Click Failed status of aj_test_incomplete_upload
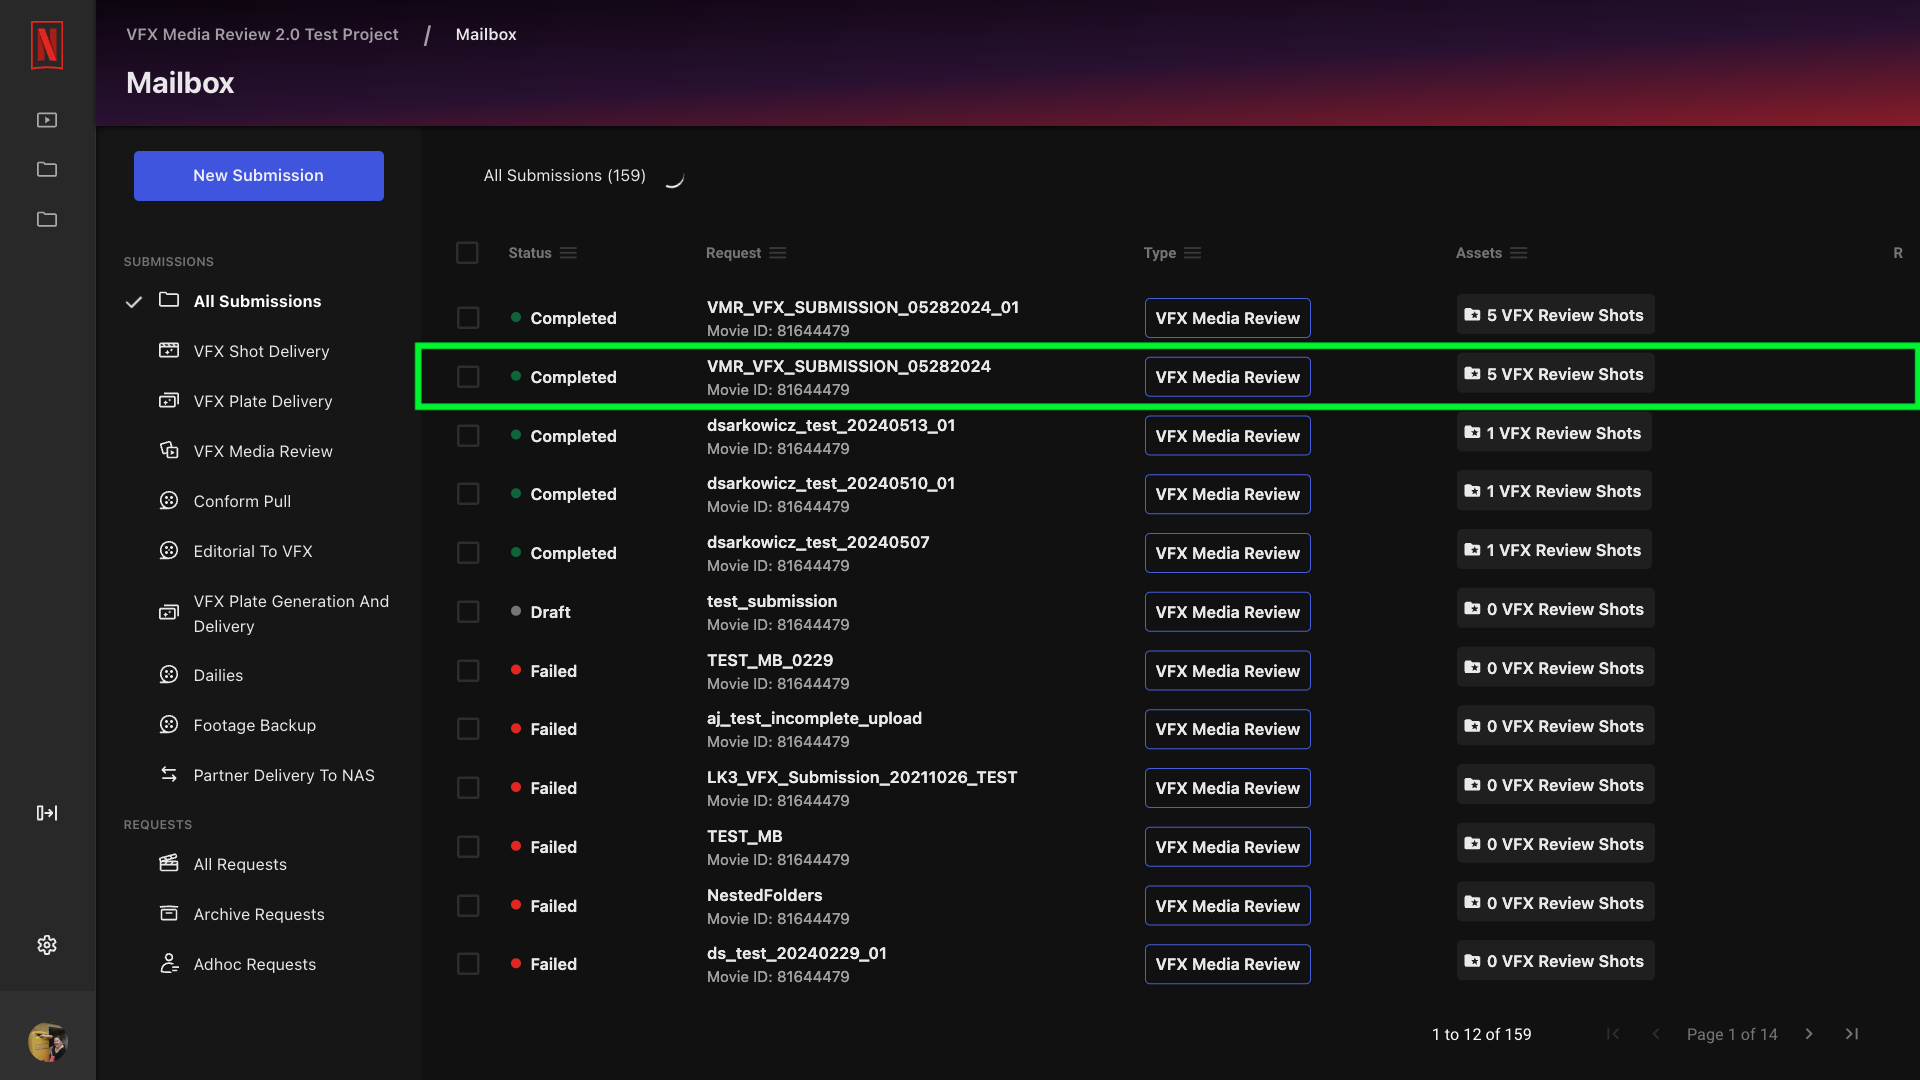 [x=544, y=729]
